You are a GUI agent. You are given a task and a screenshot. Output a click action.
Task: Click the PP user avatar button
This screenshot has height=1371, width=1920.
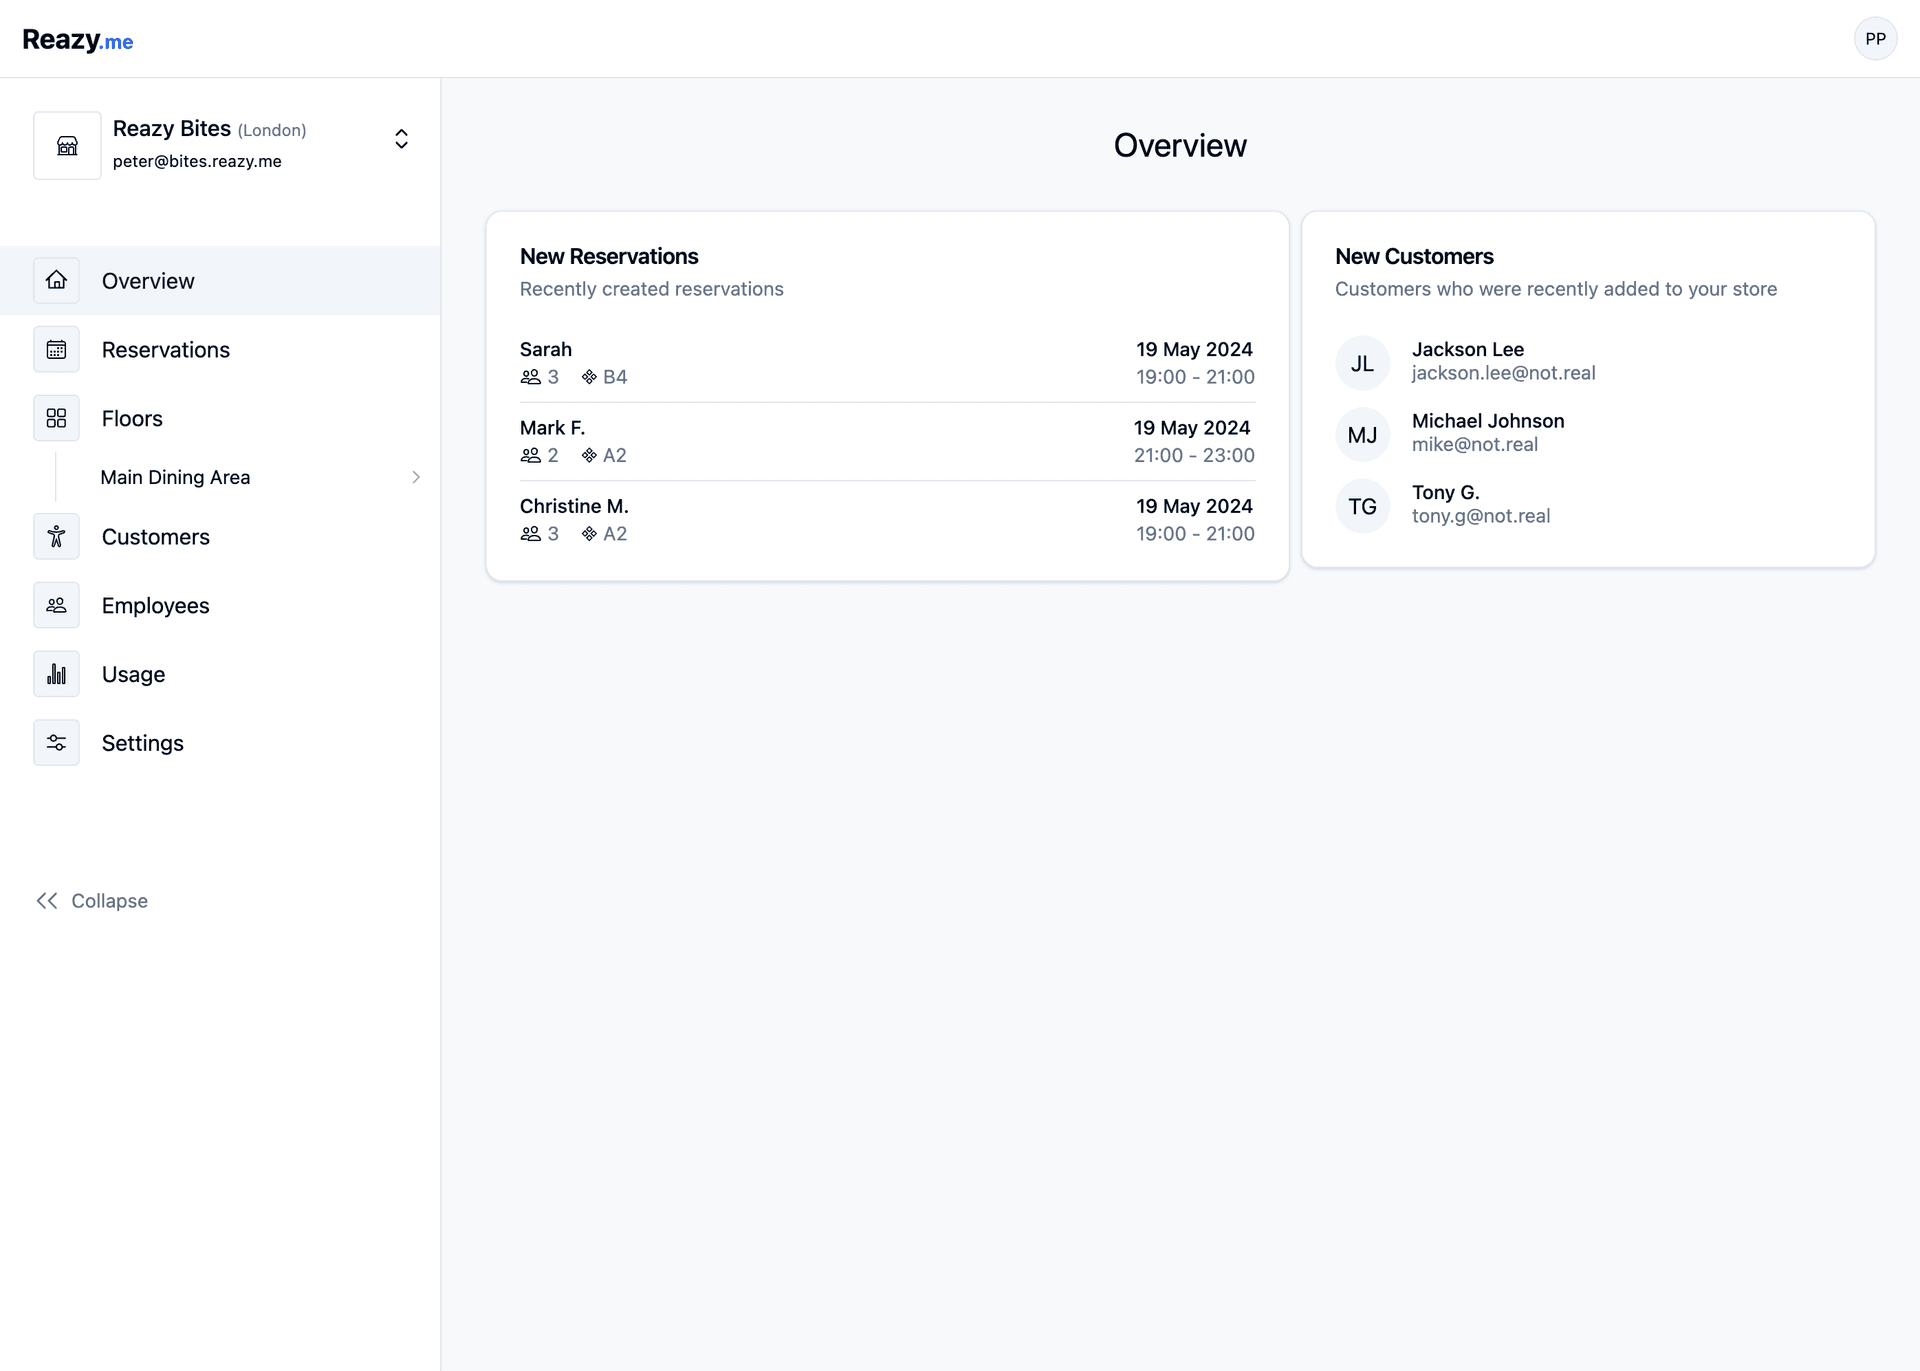1875,39
